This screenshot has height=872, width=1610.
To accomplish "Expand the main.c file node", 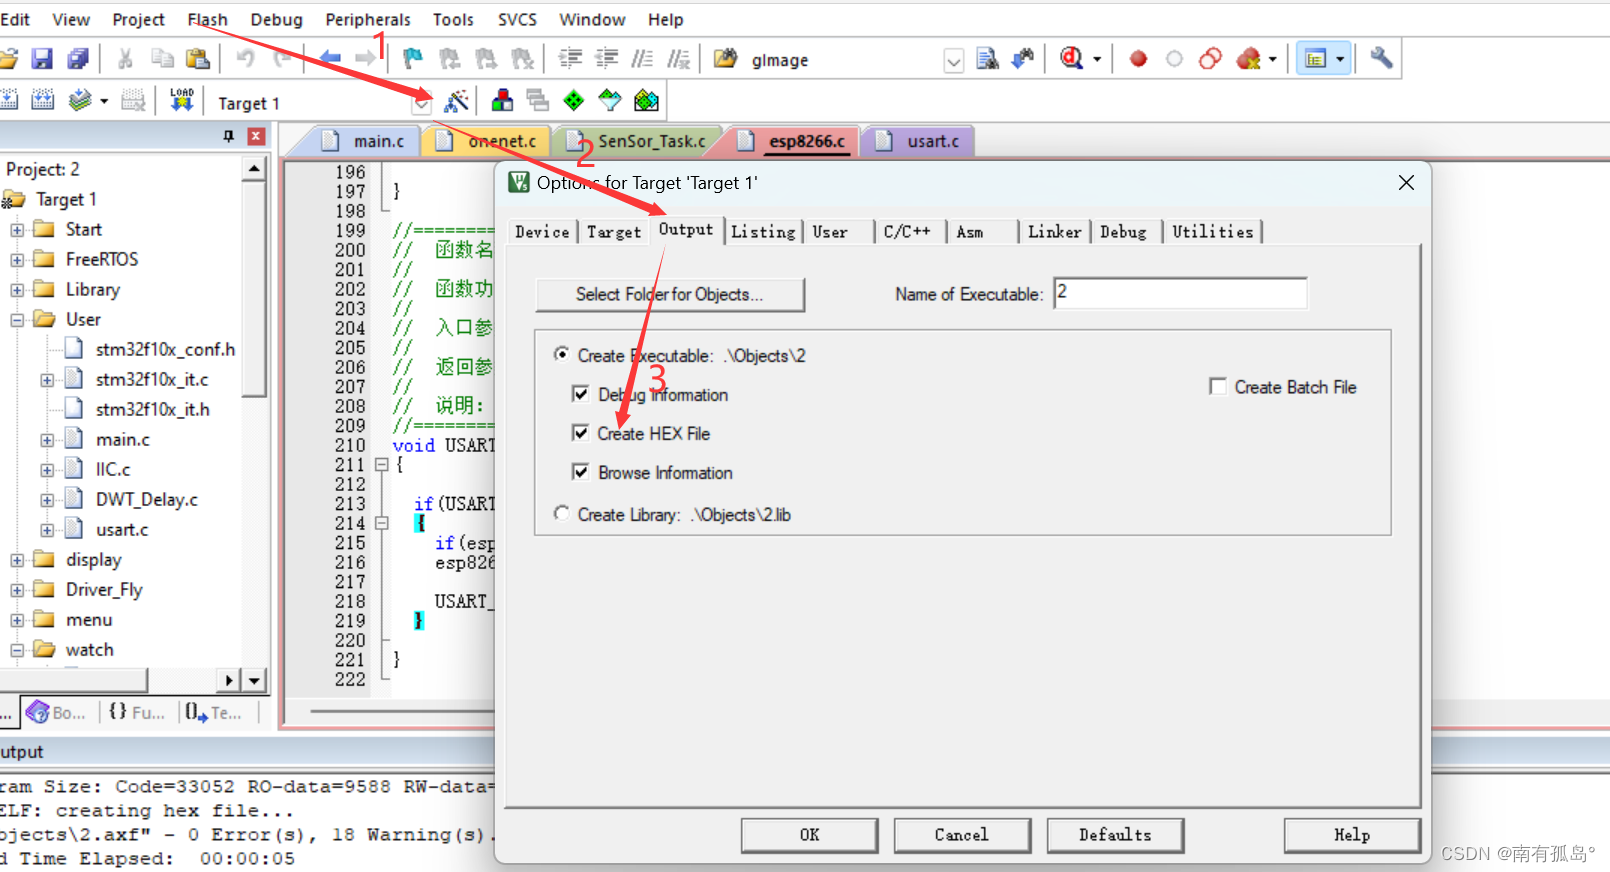I will click(x=47, y=440).
